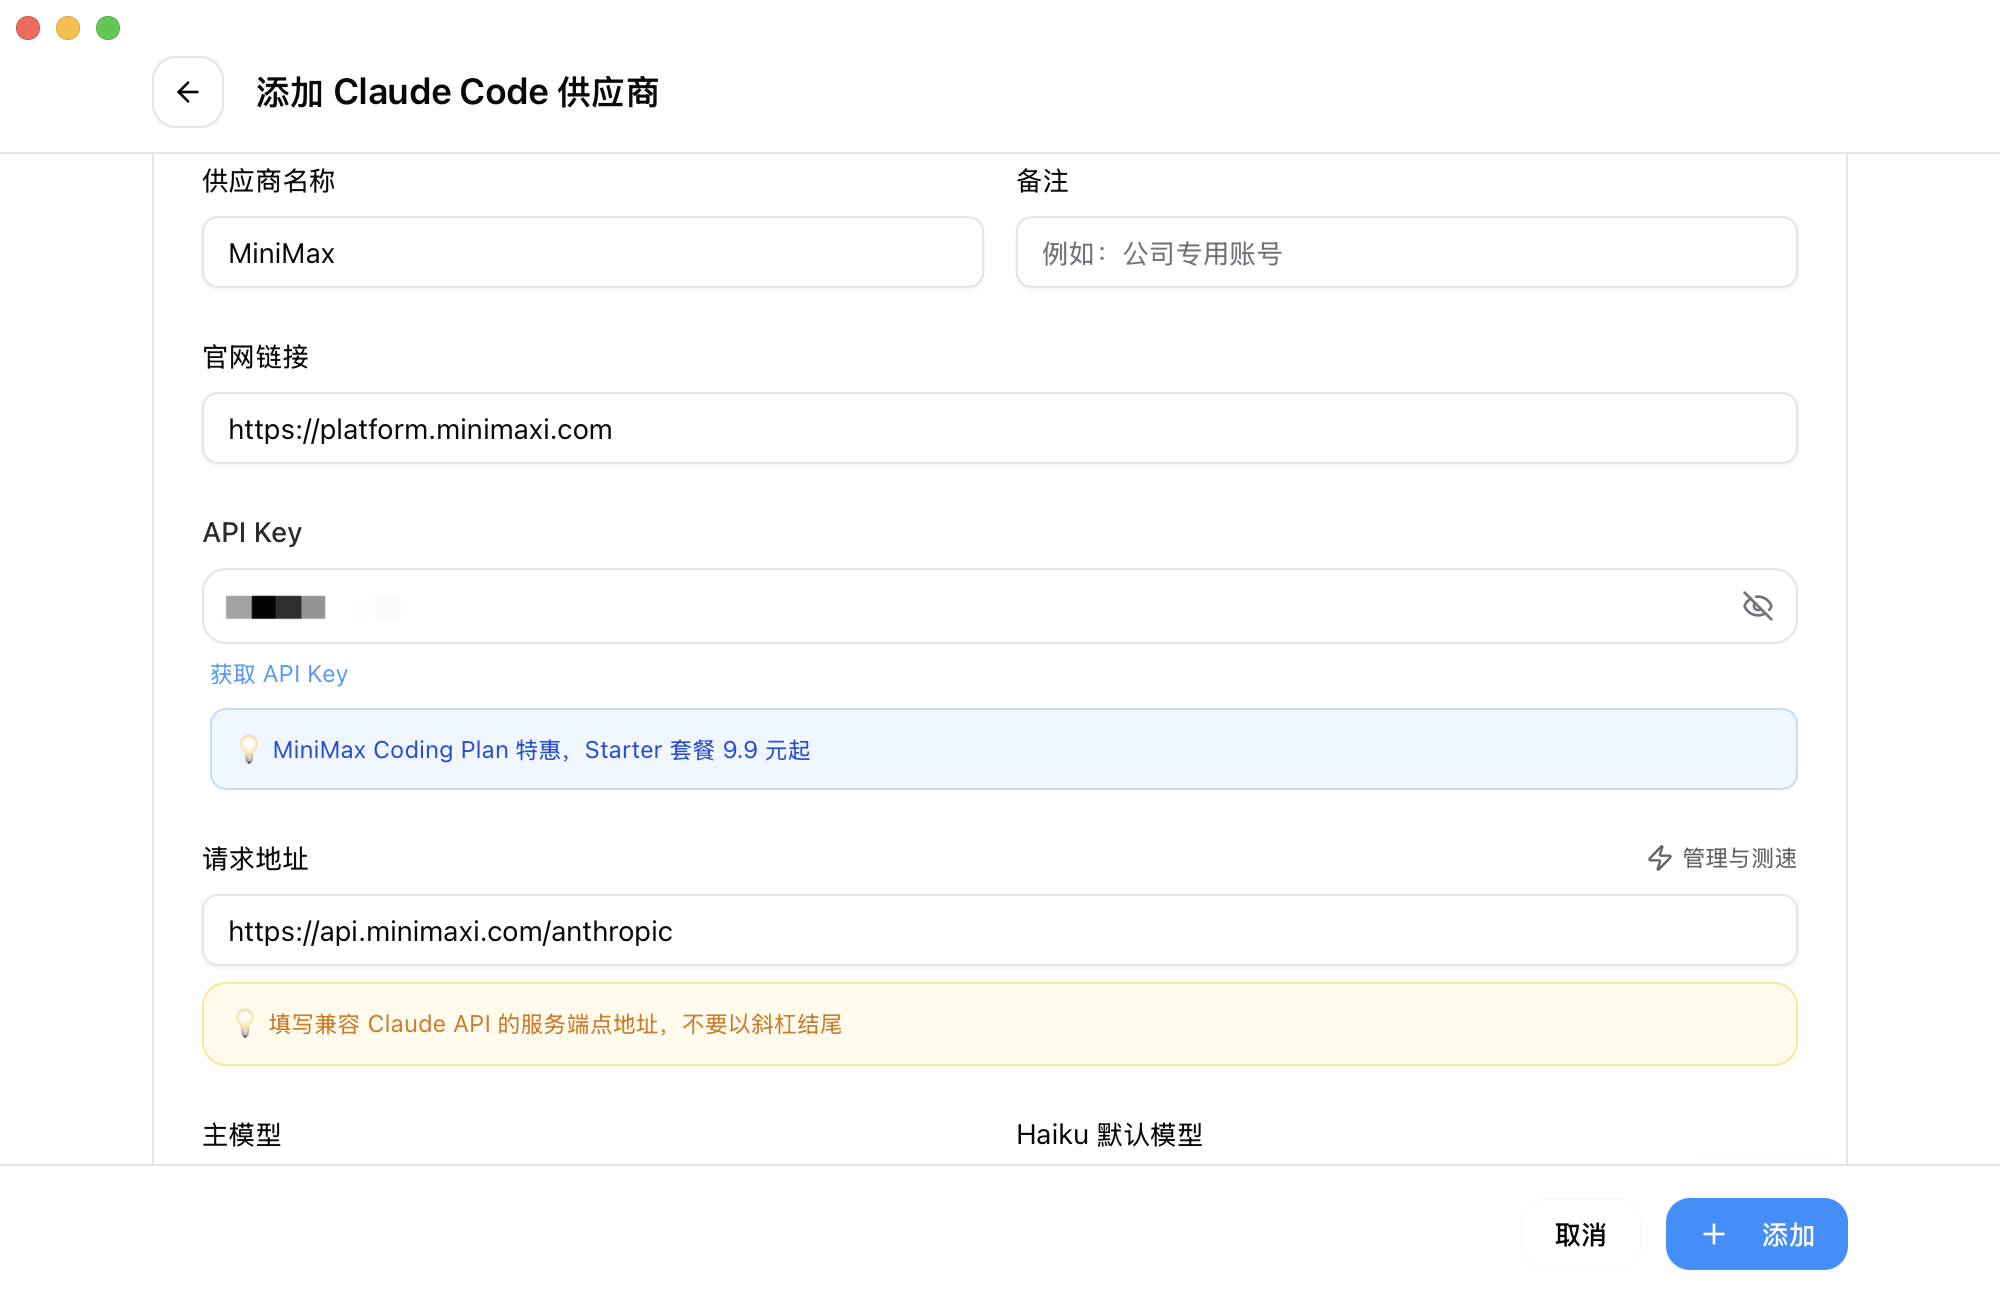Click the red macOS close window button
Image resolution: width=2000 pixels, height=1302 pixels.
28,28
